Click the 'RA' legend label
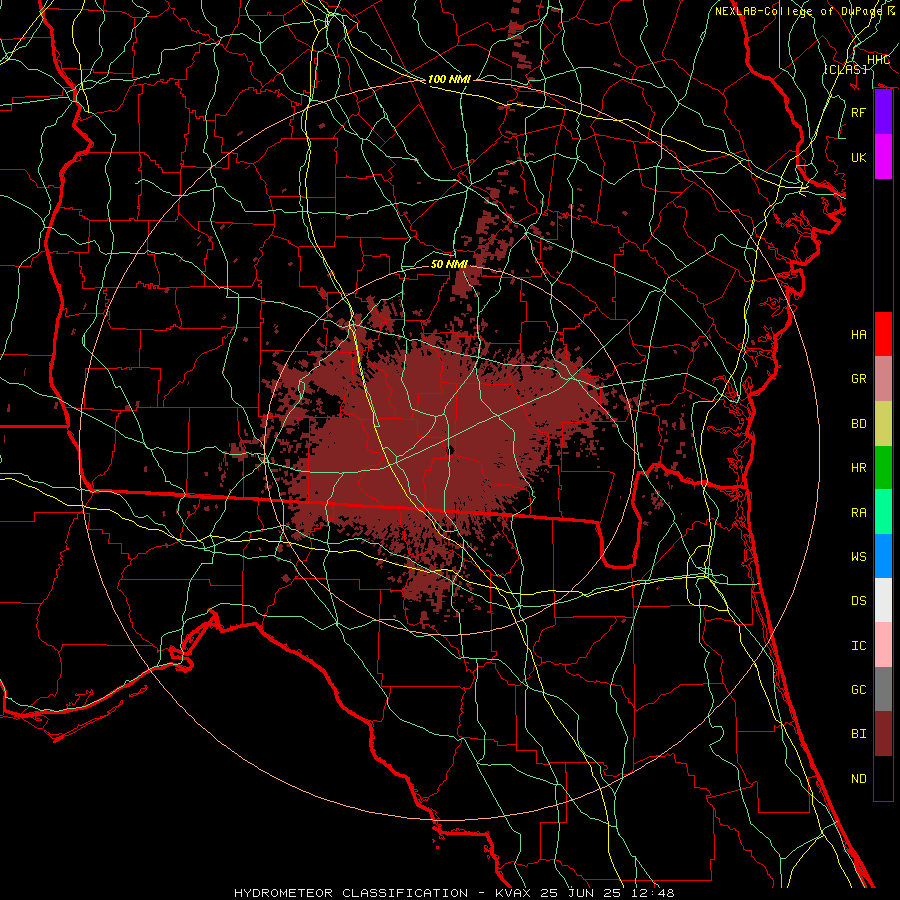 click(859, 513)
